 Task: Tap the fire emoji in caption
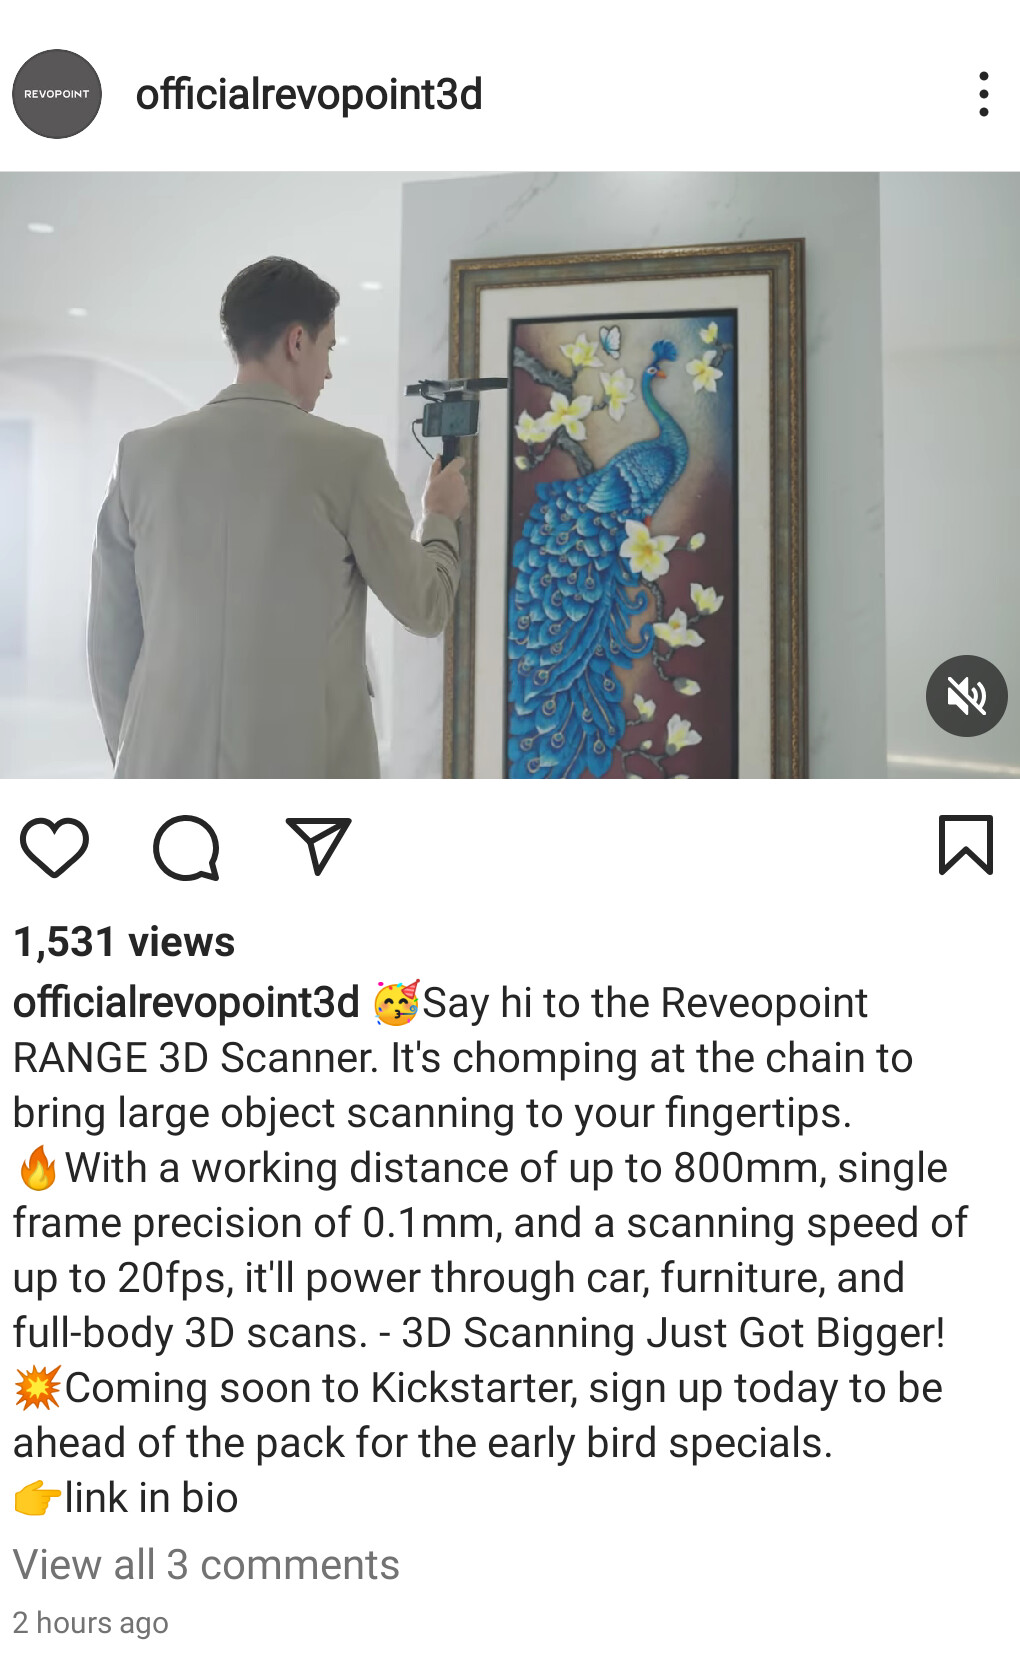38,1167
